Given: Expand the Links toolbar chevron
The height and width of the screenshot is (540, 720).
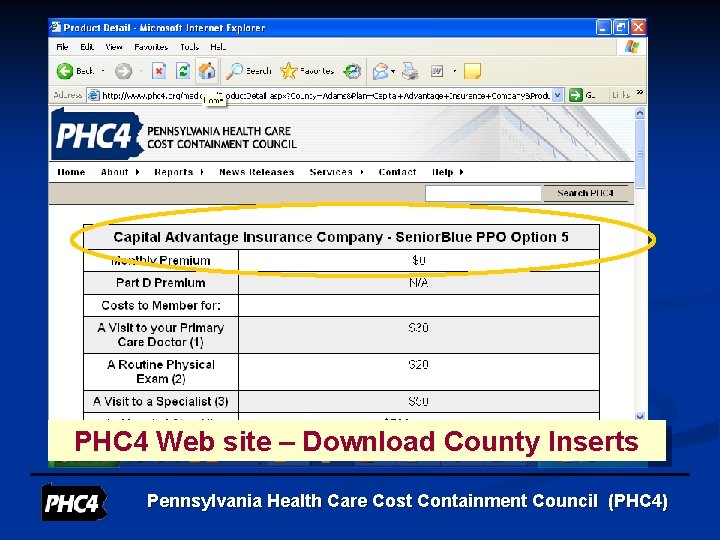Looking at the screenshot, I should [640, 93].
